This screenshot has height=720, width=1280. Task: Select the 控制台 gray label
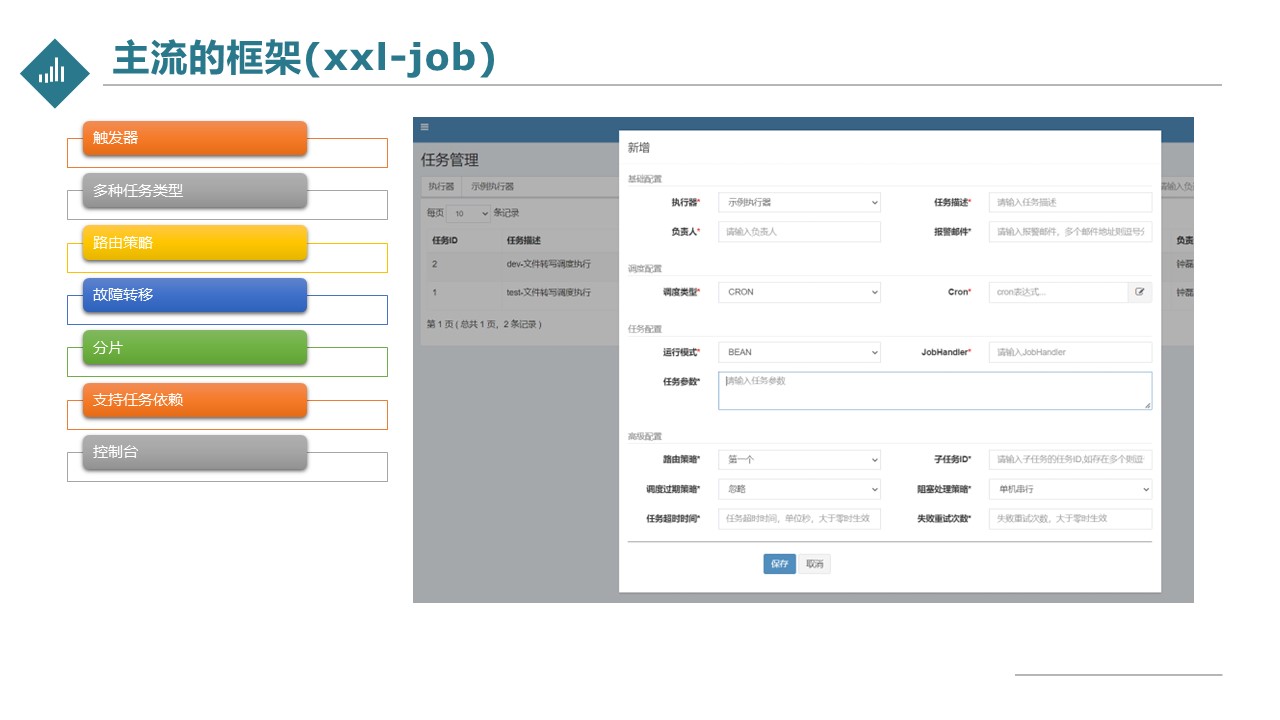195,452
